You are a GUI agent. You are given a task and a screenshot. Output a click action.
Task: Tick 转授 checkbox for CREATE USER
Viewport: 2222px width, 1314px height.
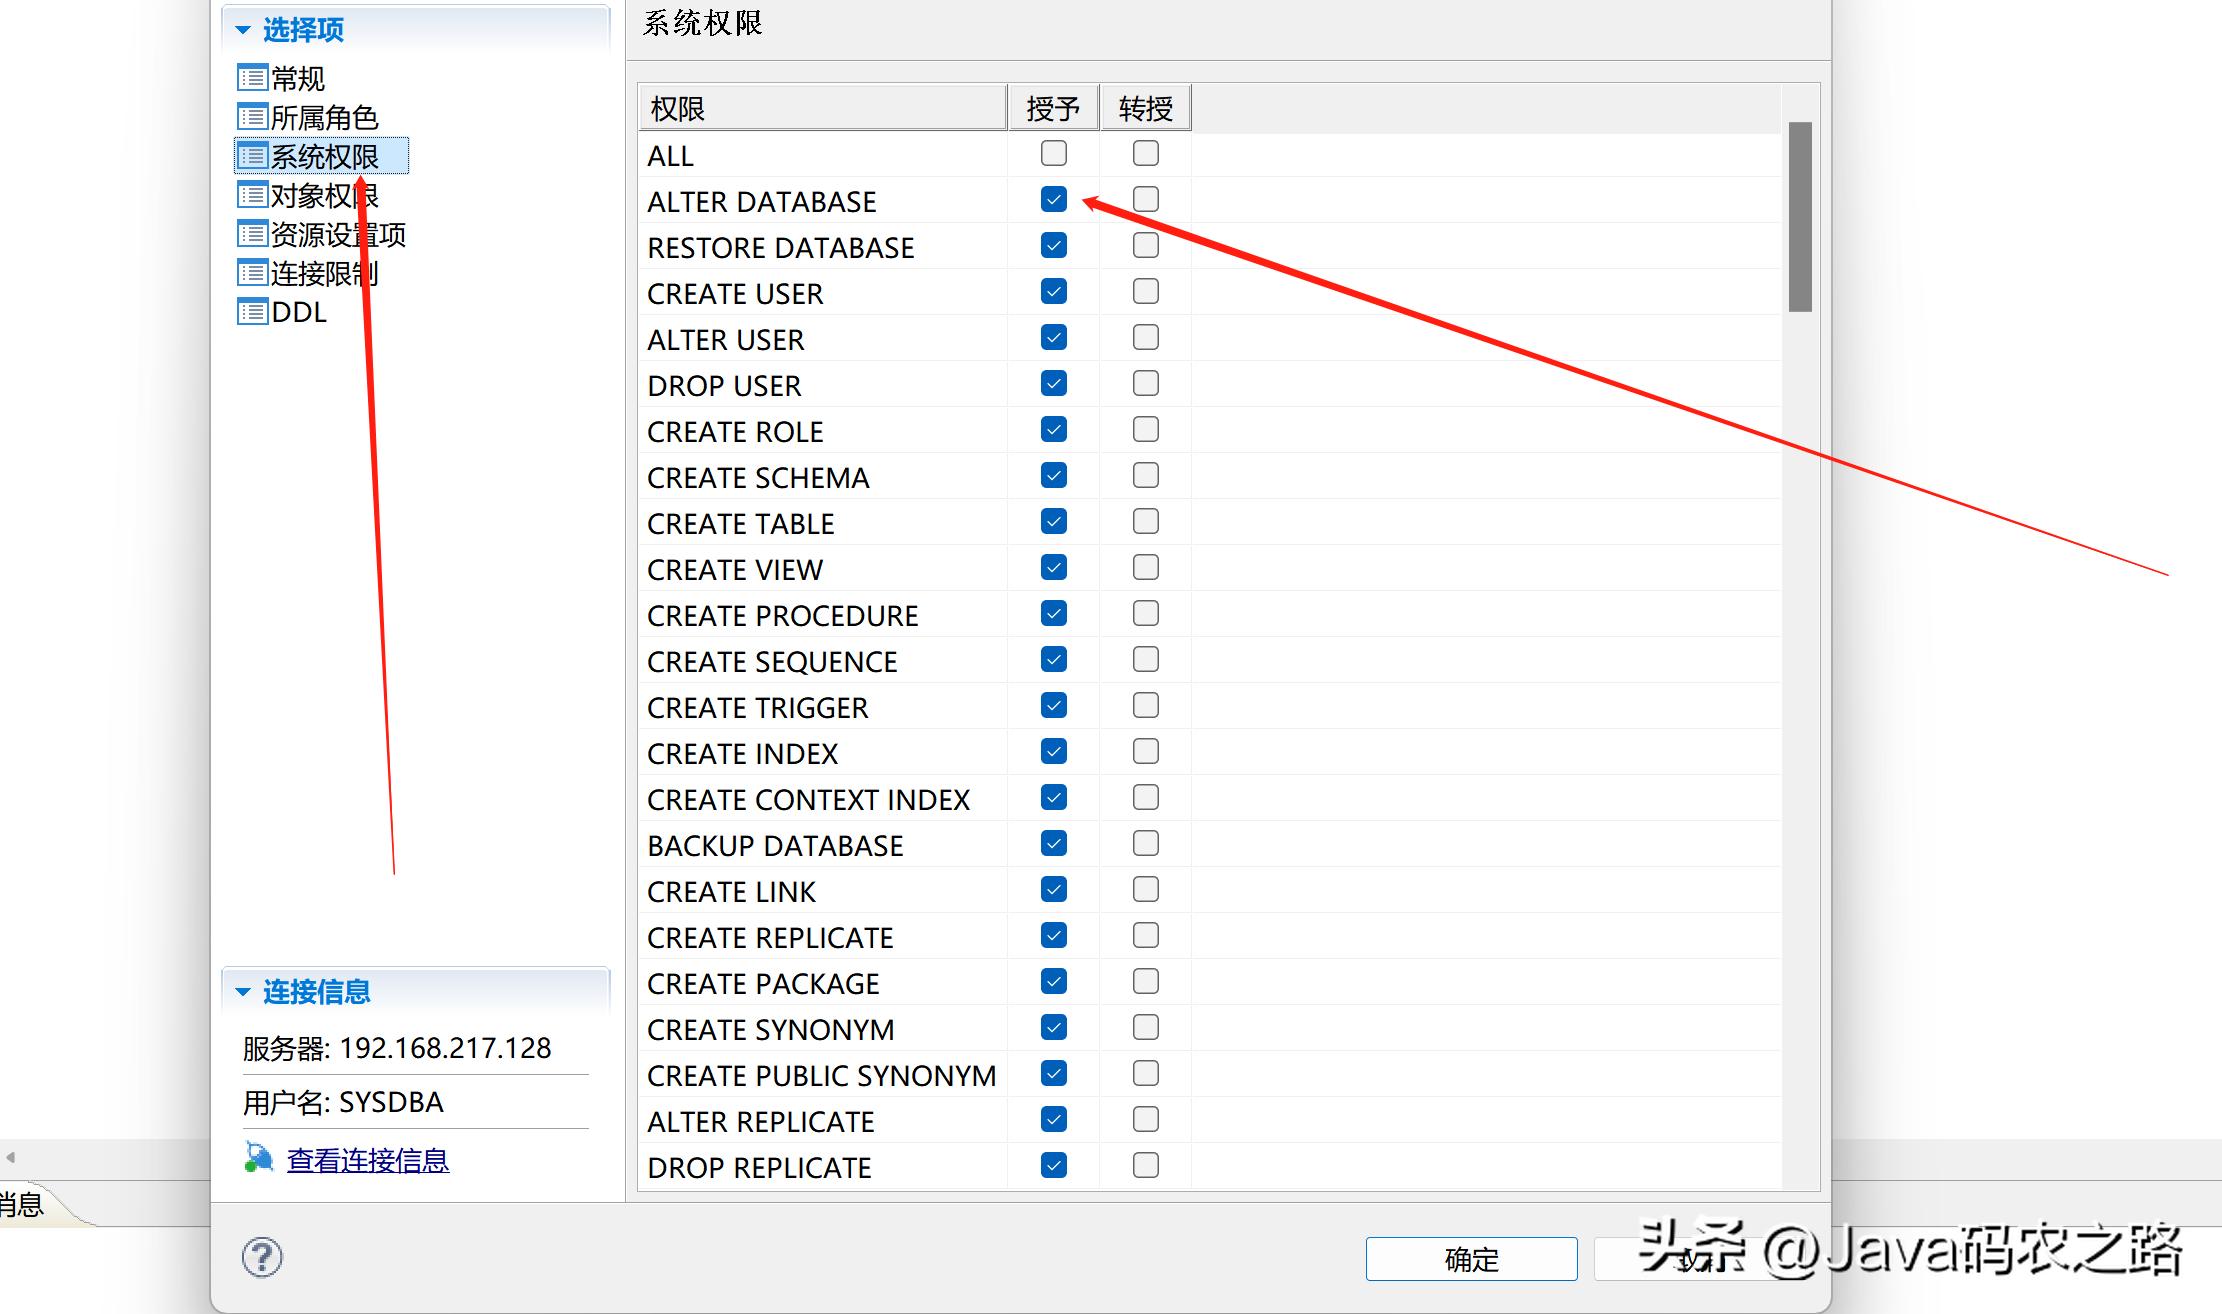(1145, 292)
